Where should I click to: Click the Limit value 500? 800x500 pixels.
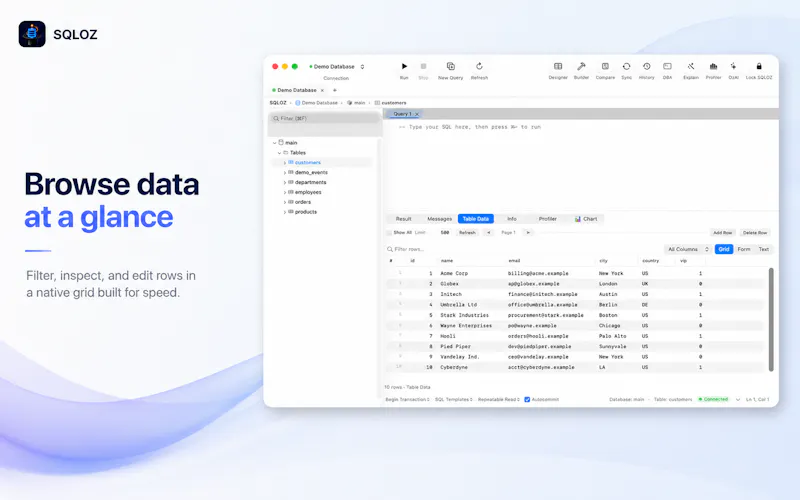point(444,233)
